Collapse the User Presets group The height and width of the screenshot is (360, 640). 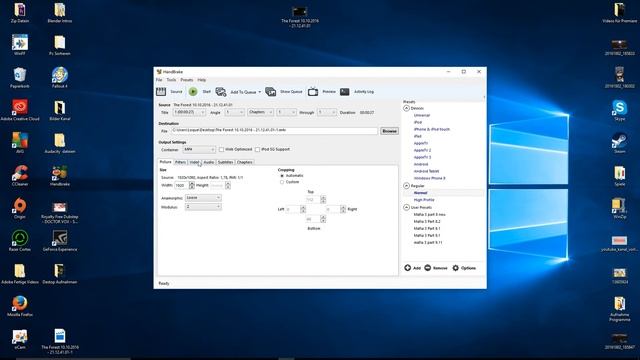click(x=407, y=207)
